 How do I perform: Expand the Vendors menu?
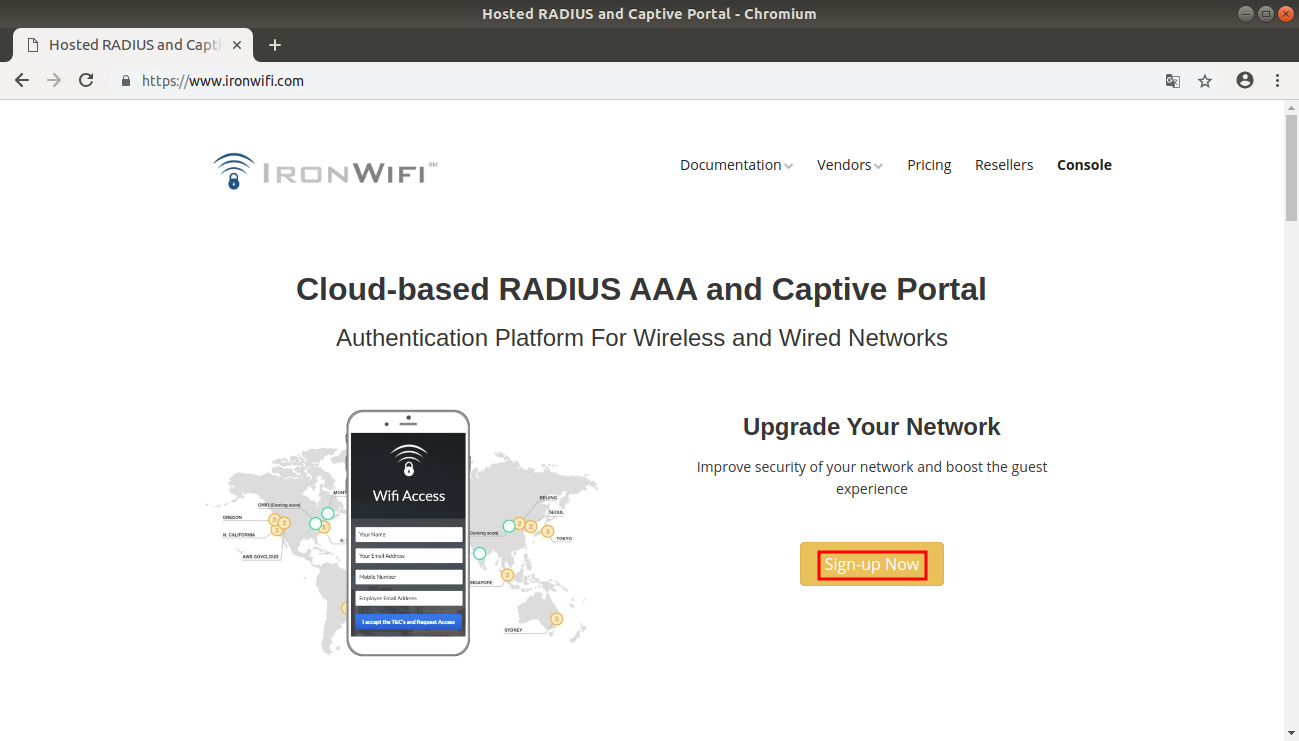pos(850,165)
